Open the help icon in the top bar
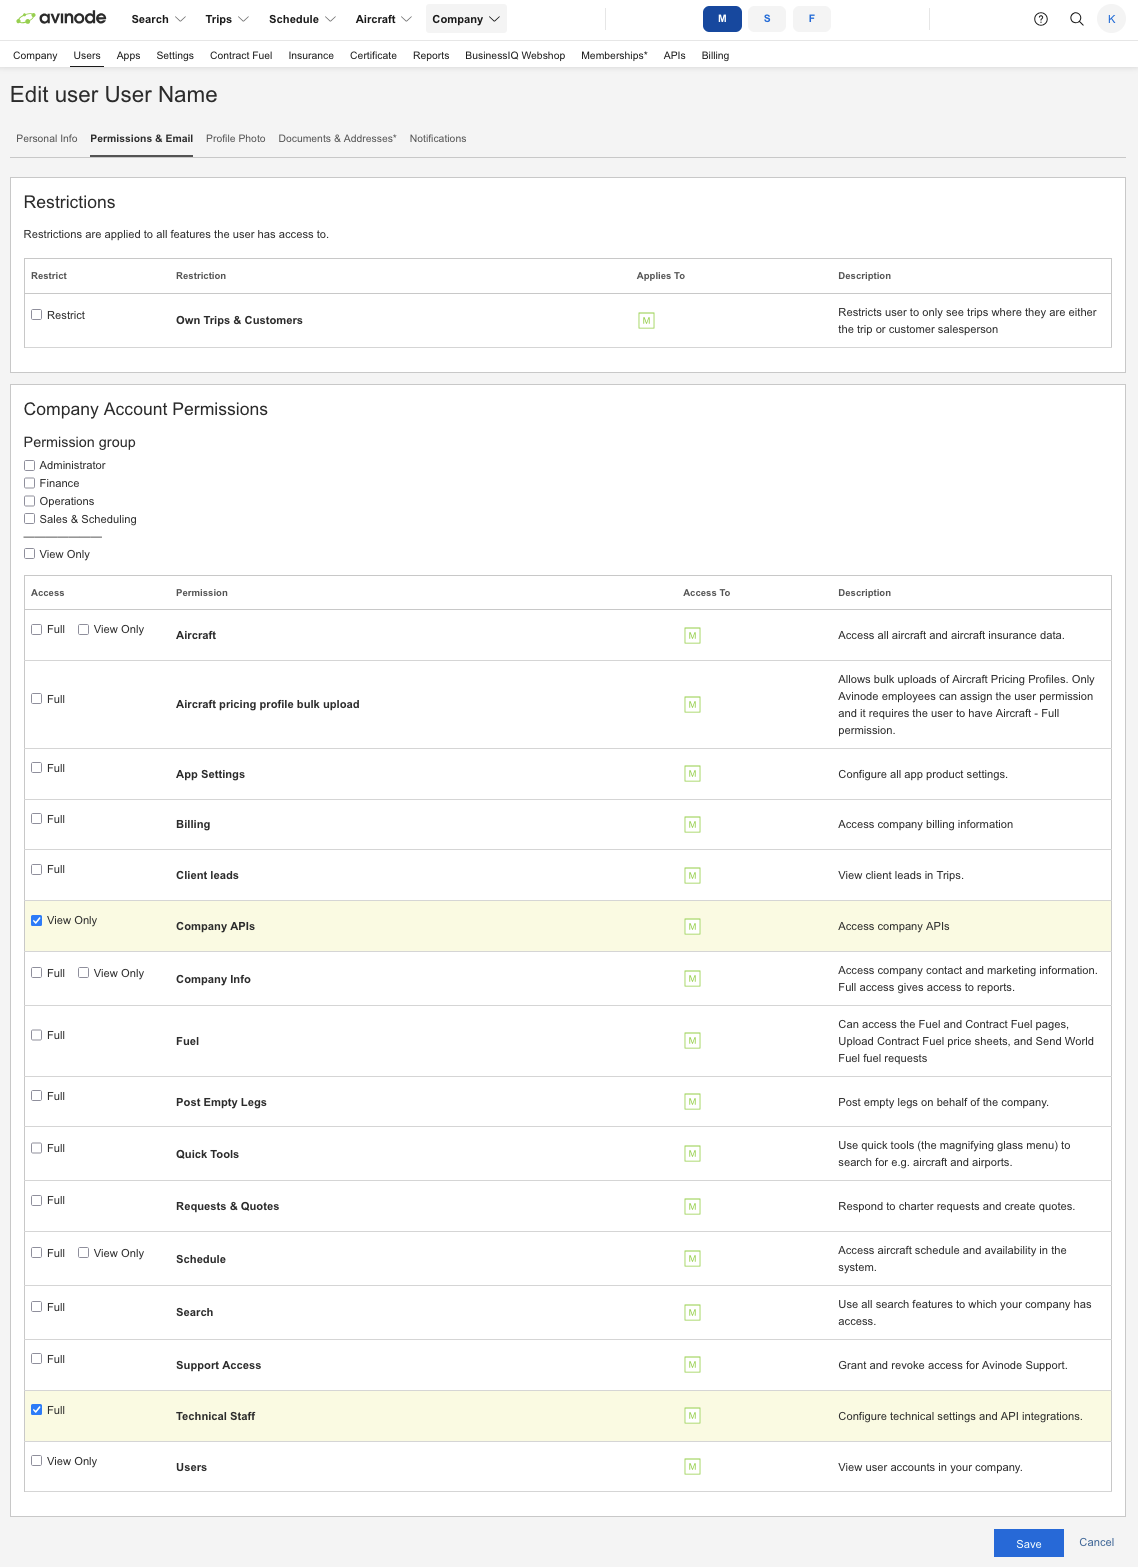This screenshot has width=1138, height=1567. click(1040, 18)
